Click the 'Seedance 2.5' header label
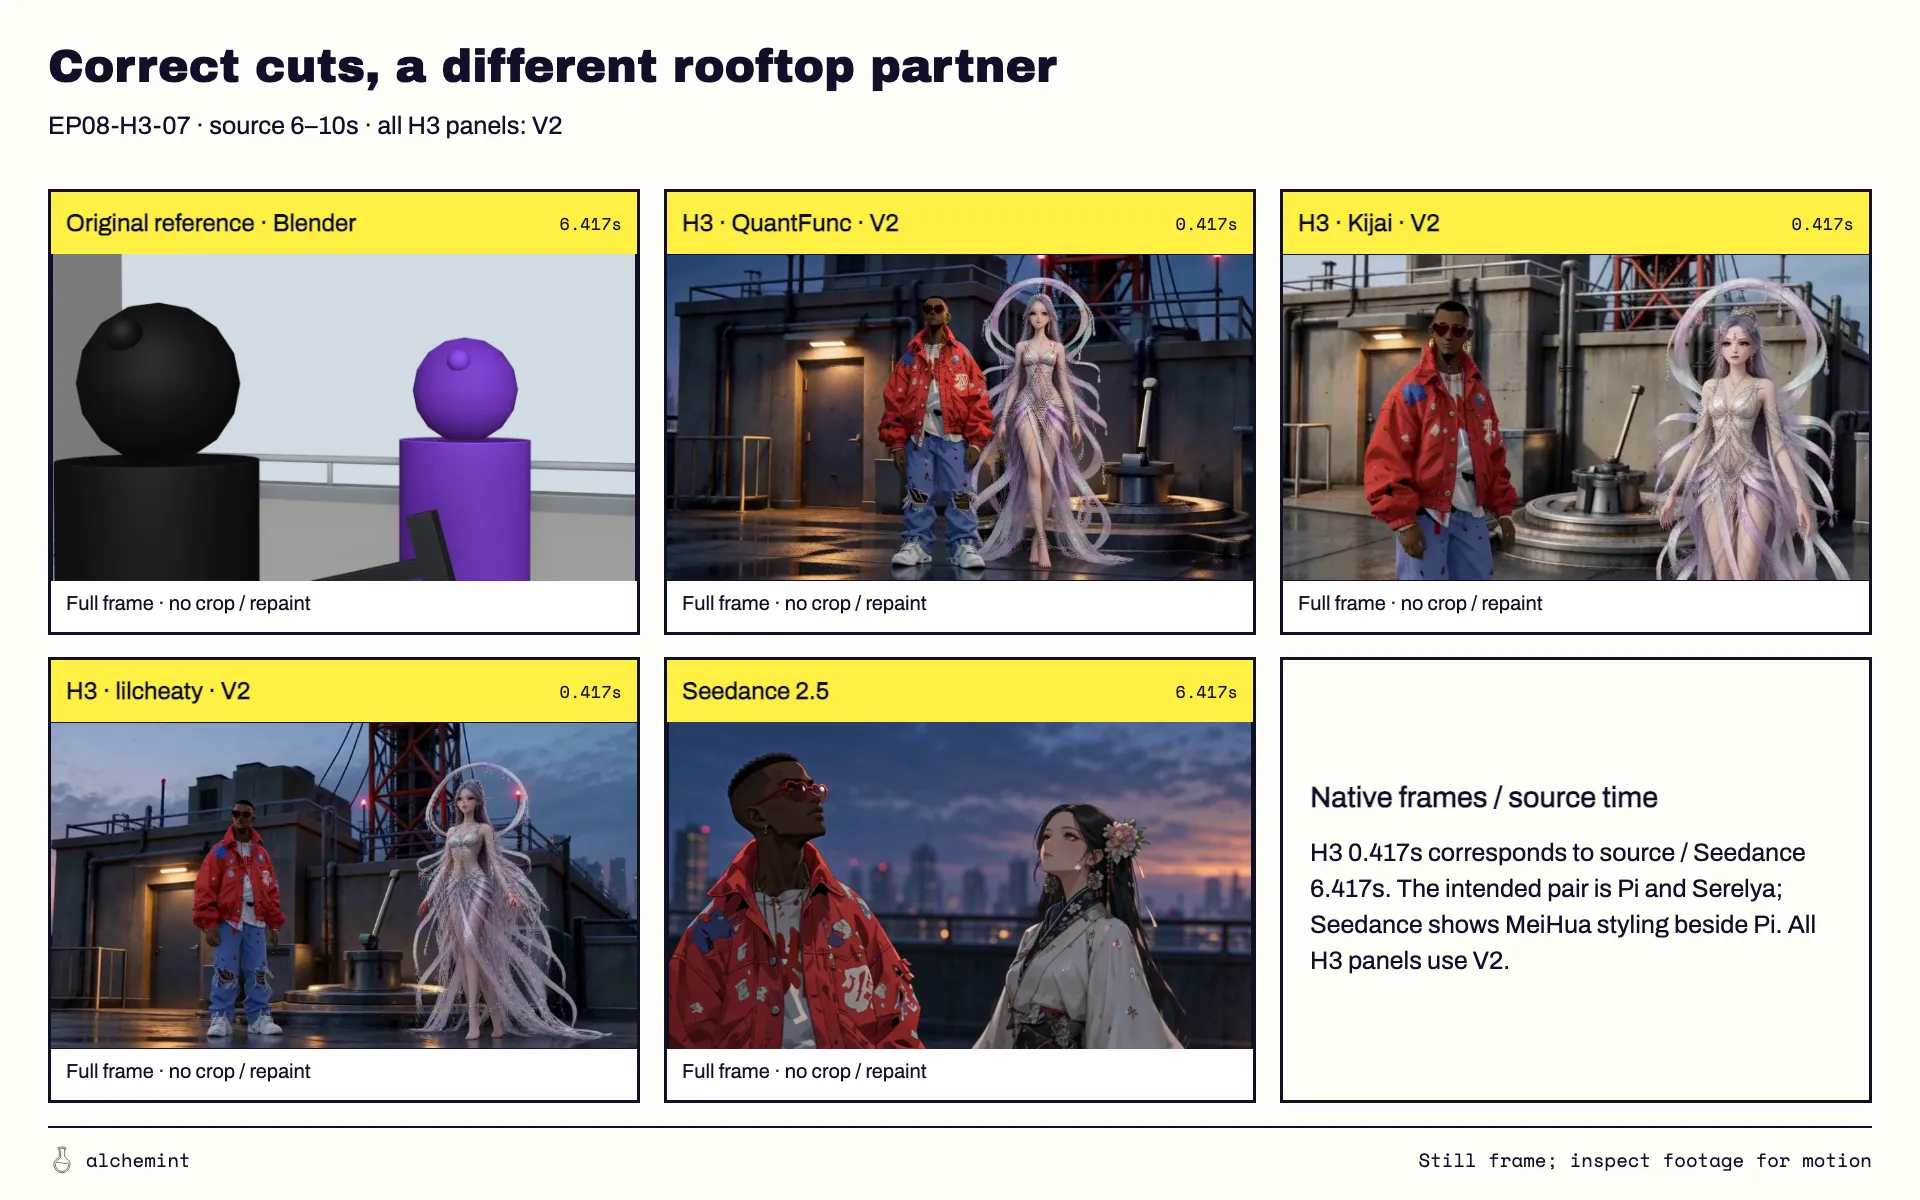 pos(755,691)
